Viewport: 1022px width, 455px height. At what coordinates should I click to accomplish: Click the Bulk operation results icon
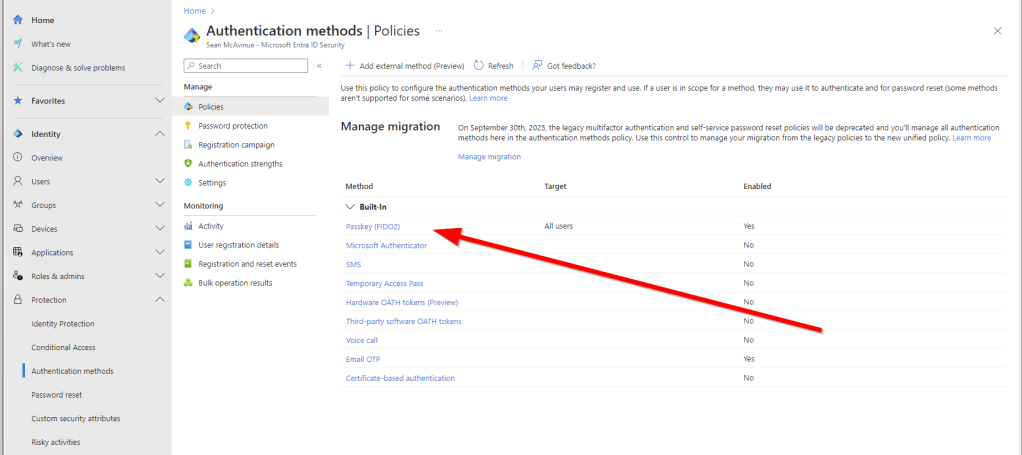click(x=188, y=283)
